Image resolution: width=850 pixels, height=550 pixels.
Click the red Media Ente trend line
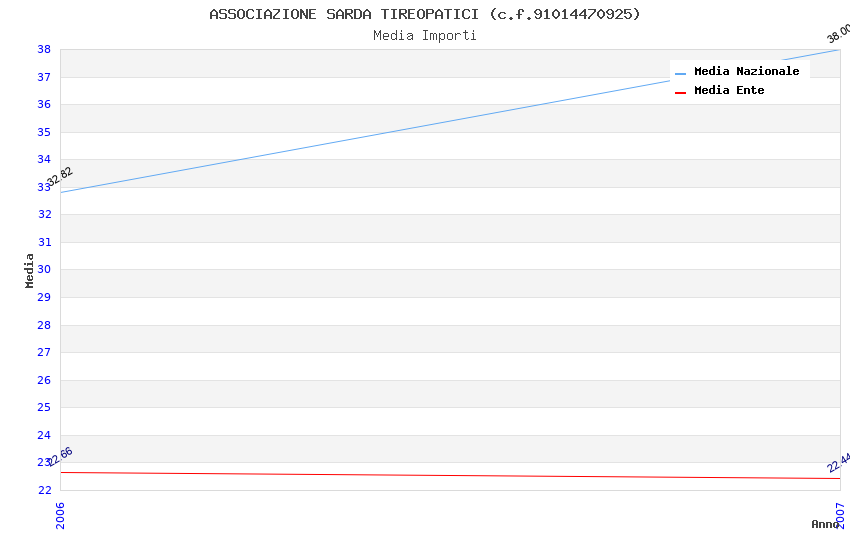pos(450,475)
